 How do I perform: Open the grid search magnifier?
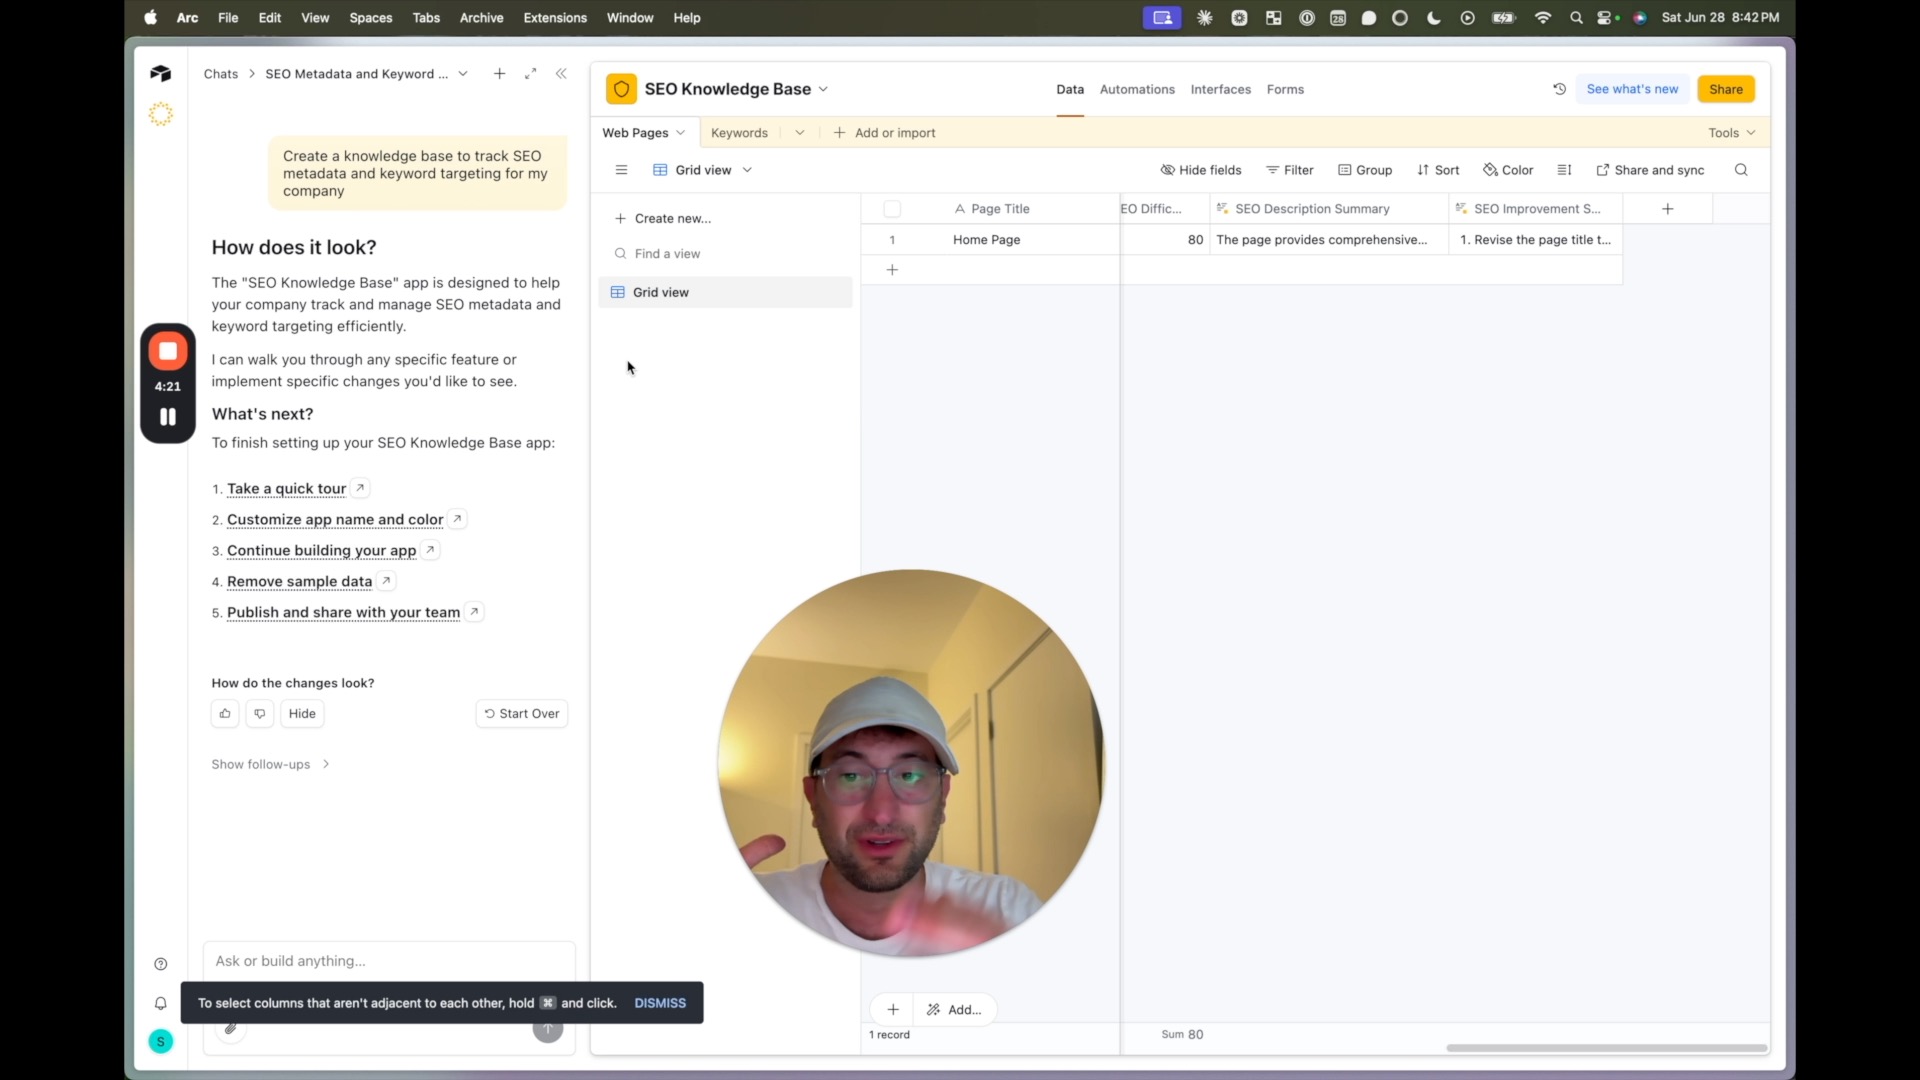[x=1741, y=170]
